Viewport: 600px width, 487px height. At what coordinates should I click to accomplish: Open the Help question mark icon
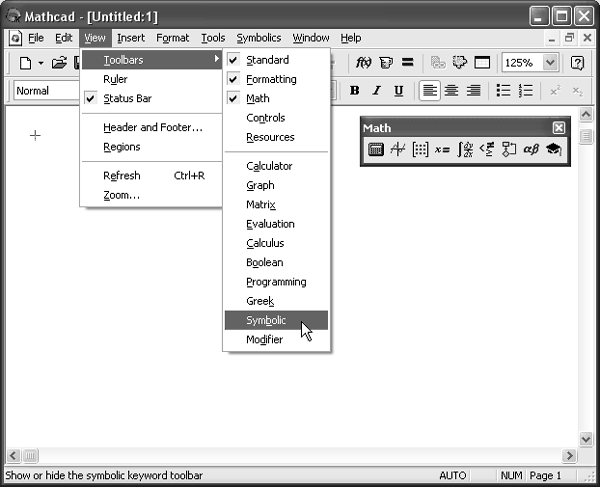[x=577, y=63]
